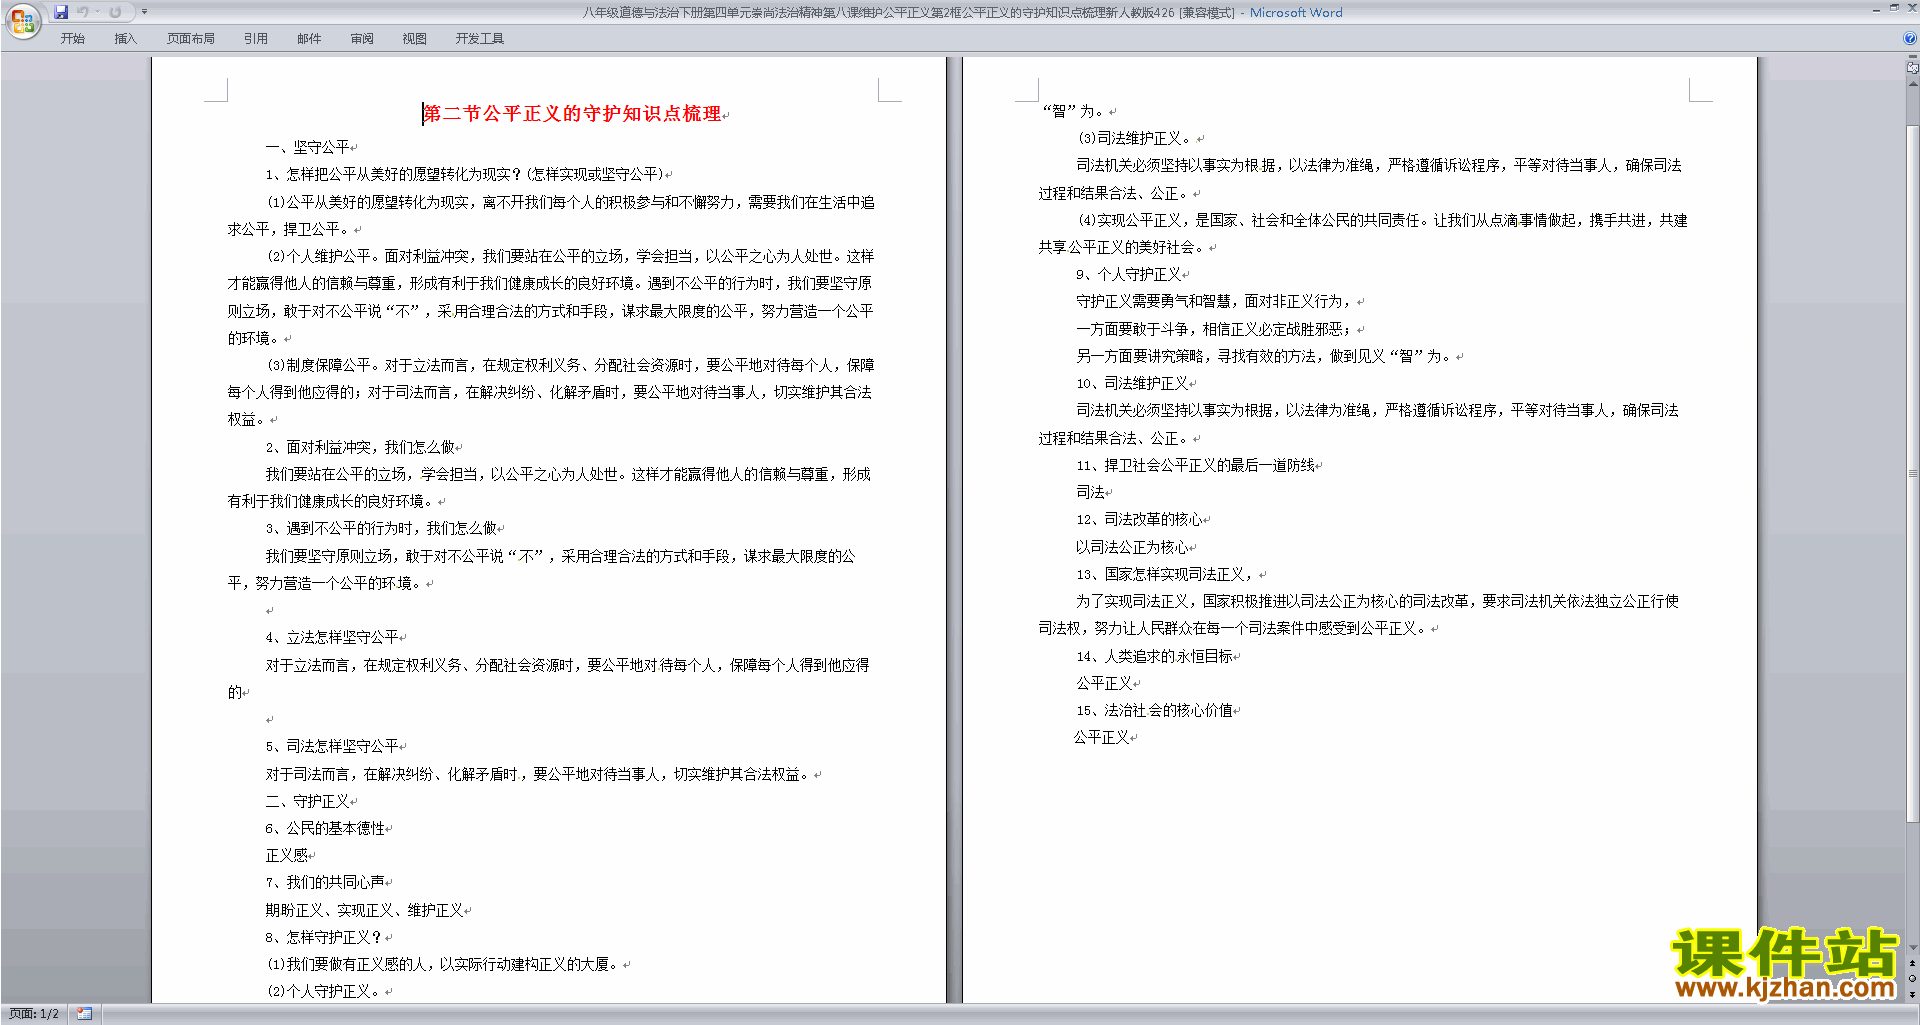
Task: Click the vertical scrollbar up arrow
Action: tap(1913, 84)
